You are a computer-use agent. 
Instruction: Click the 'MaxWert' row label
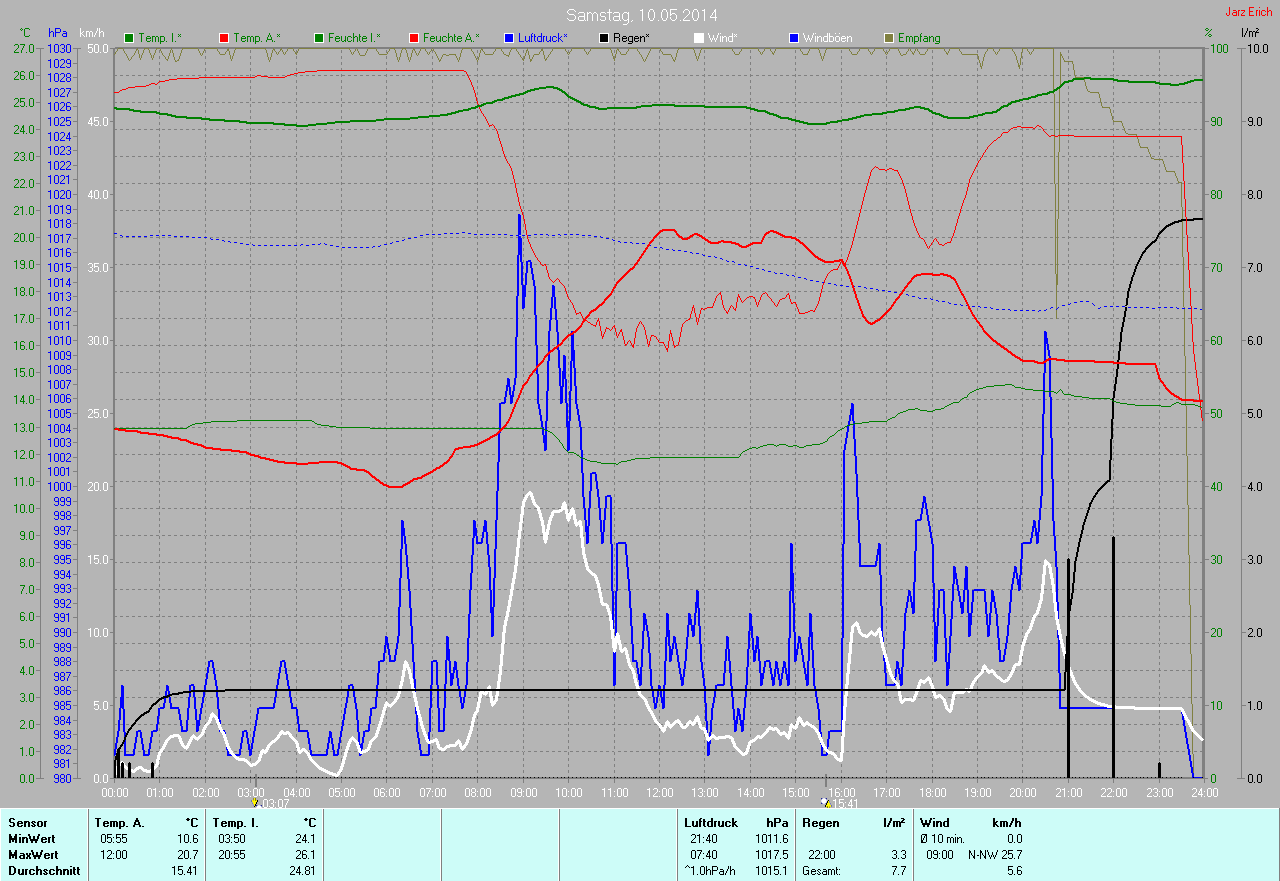coord(32,855)
